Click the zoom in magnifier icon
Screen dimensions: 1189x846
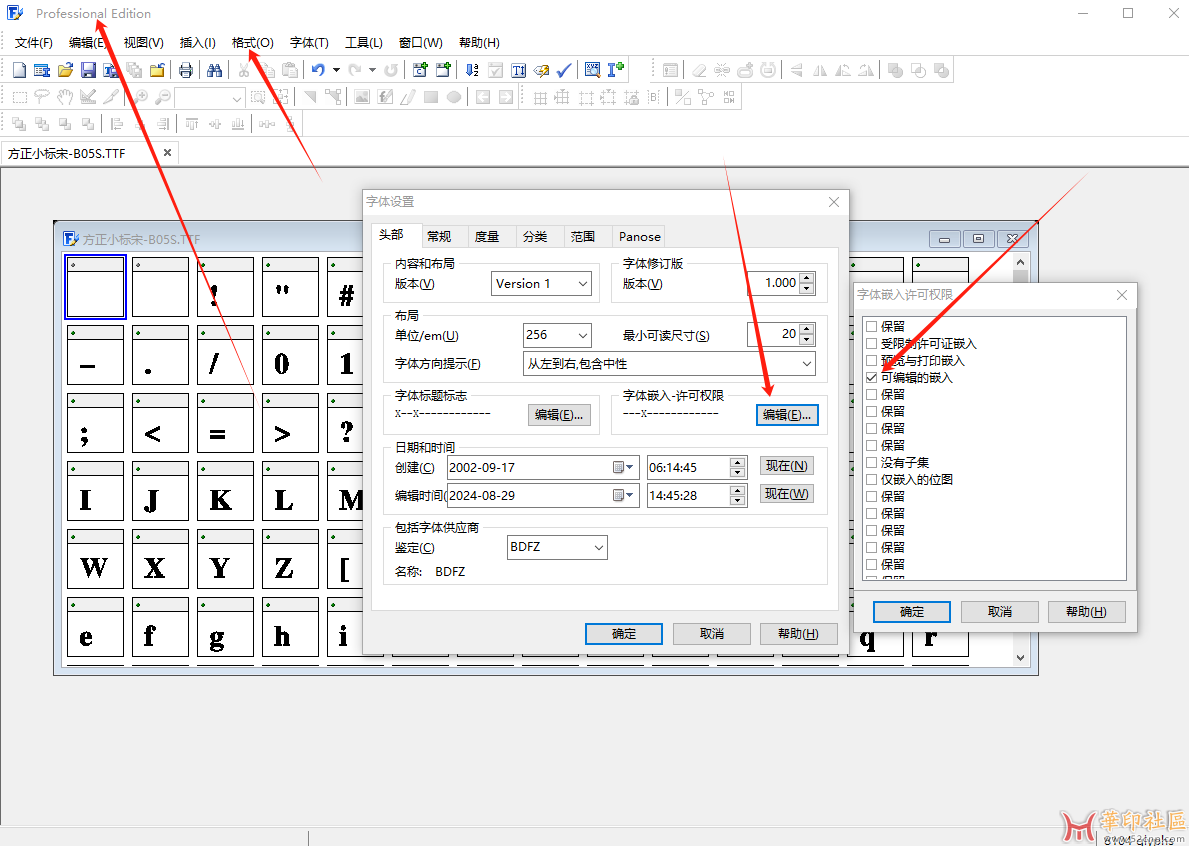click(x=140, y=97)
